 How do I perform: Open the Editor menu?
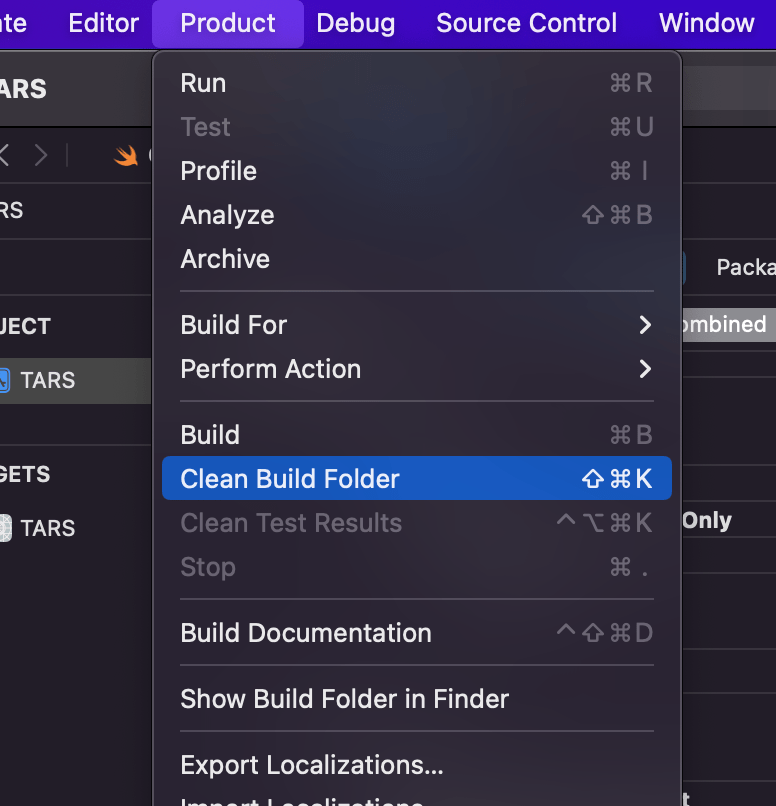(x=103, y=22)
